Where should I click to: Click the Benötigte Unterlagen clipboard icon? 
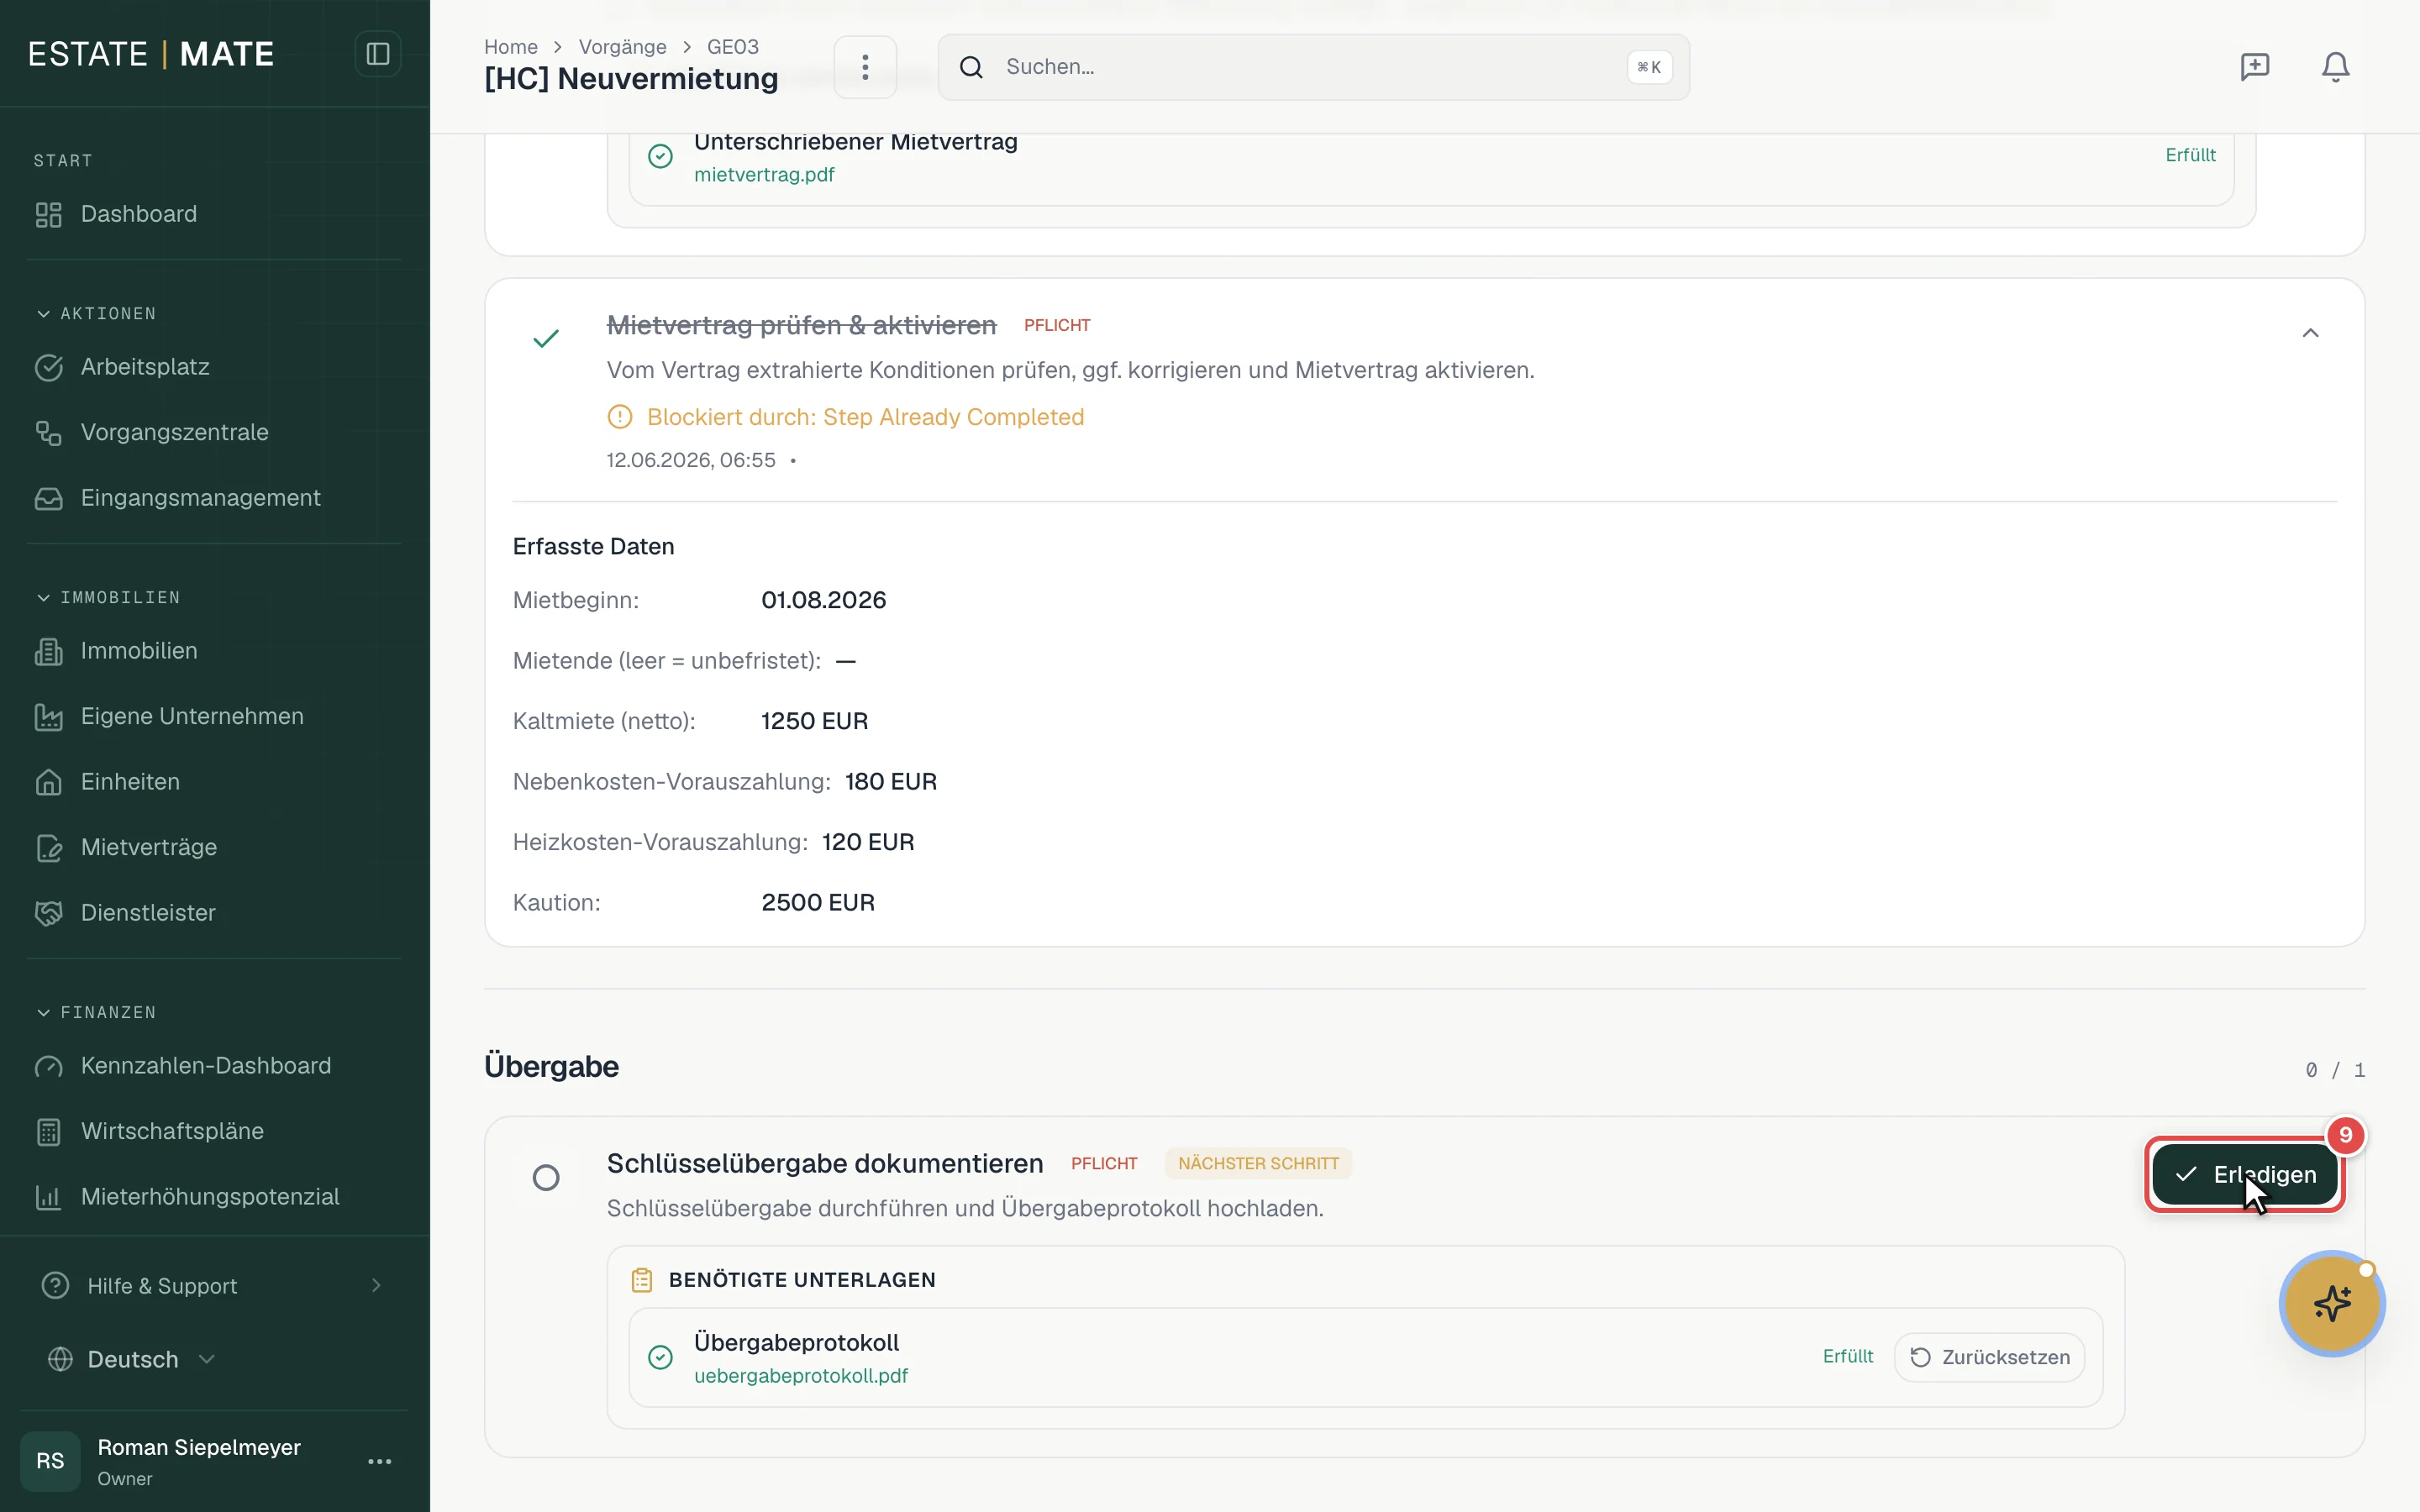642,1280
